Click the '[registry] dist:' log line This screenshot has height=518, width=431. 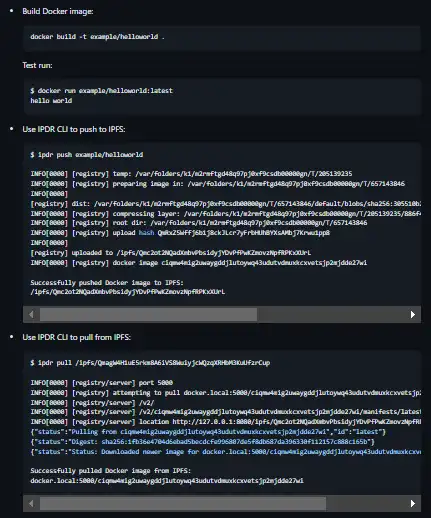(x=226, y=204)
